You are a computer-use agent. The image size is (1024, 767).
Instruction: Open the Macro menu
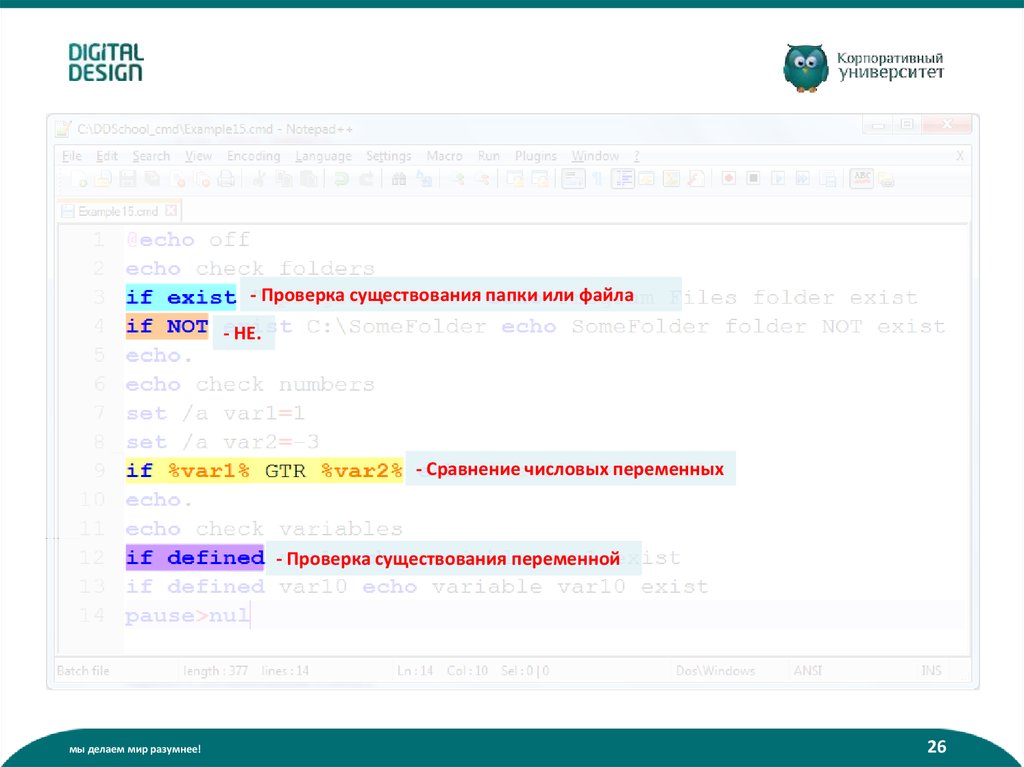coord(444,156)
